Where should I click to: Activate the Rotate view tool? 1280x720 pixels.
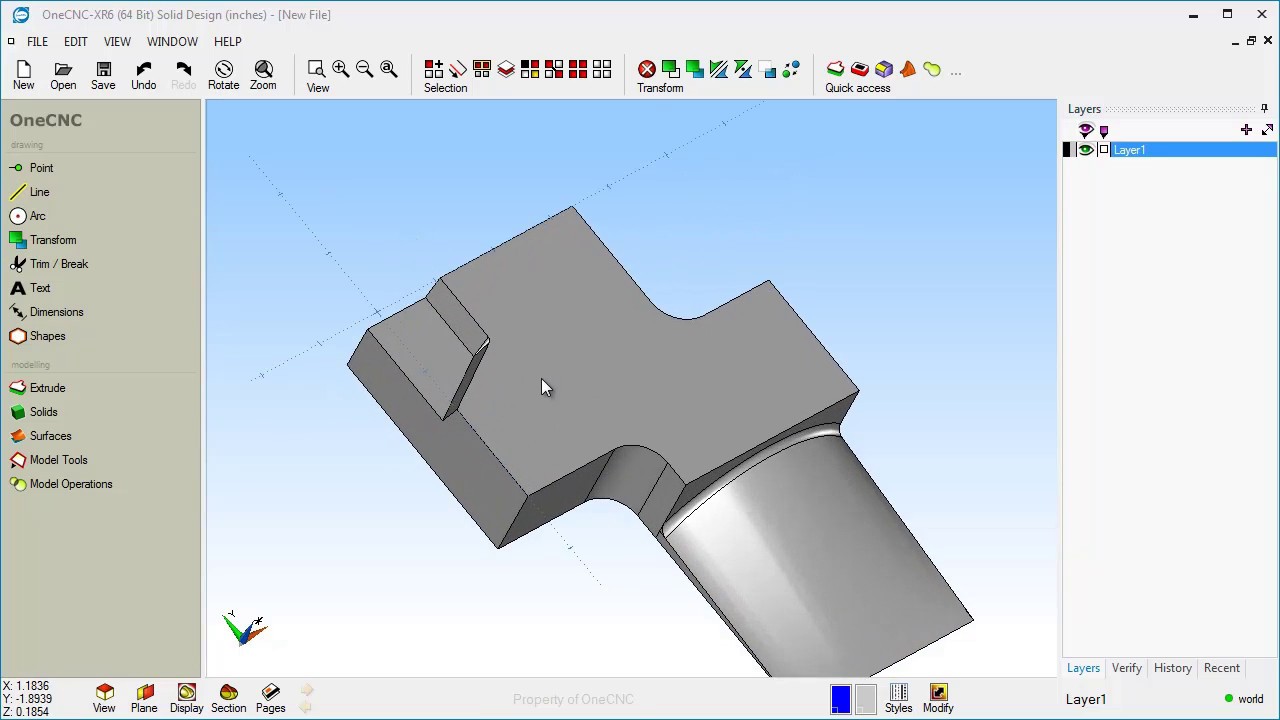point(223,75)
